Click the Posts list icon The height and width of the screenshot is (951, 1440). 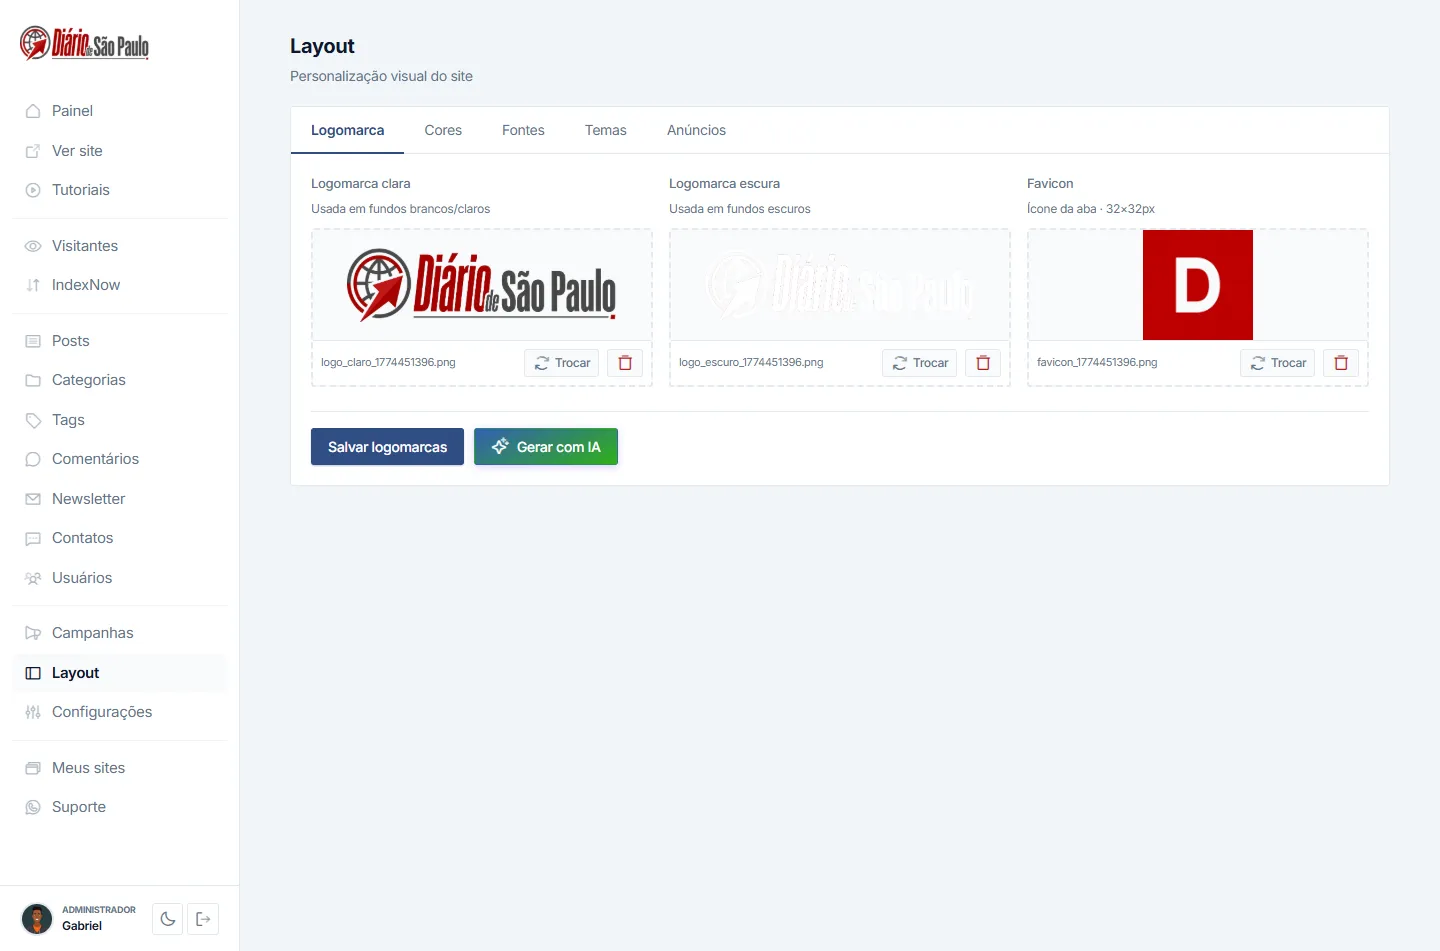pyautogui.click(x=33, y=341)
